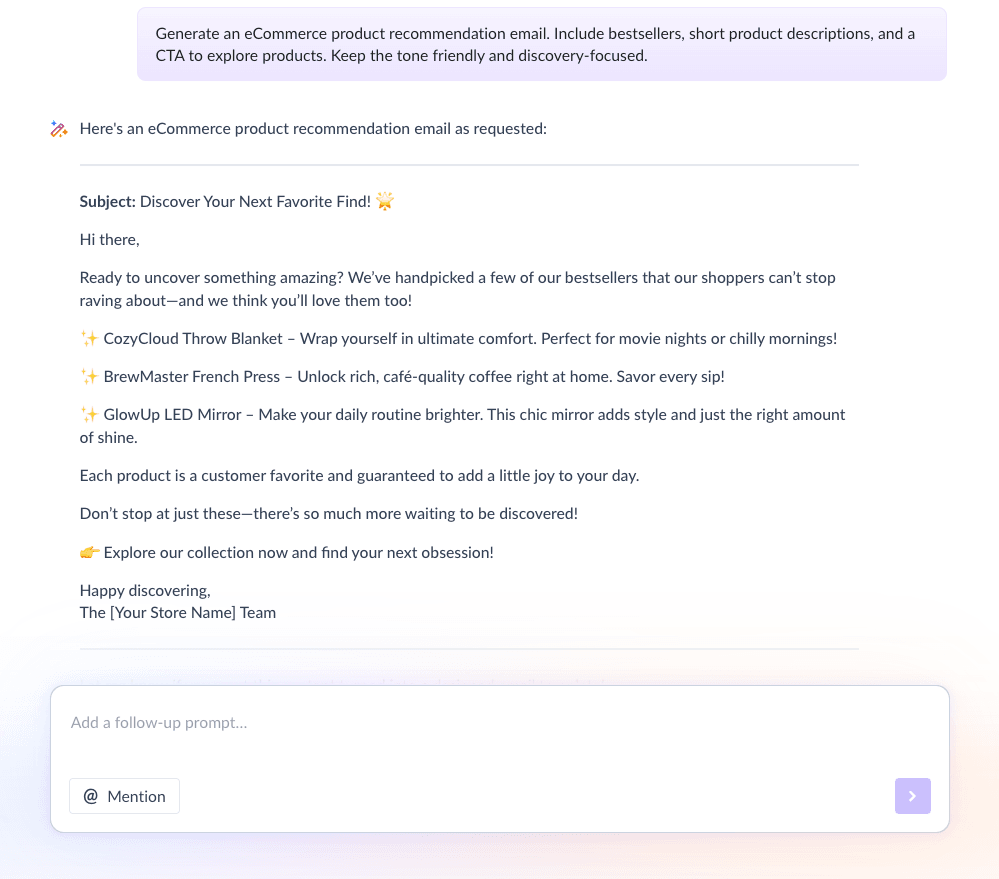Select the Subject line of the email
999x879 pixels.
(236, 201)
